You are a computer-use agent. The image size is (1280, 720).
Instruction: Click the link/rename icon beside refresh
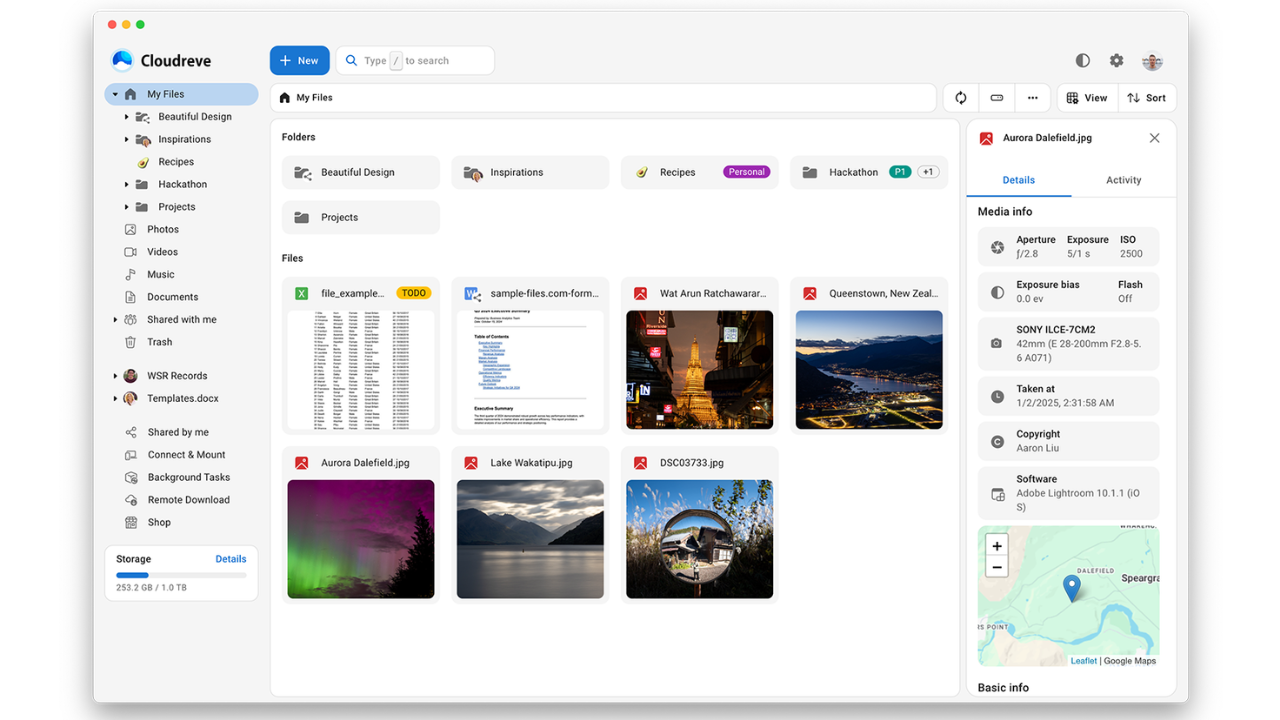pyautogui.click(x=997, y=98)
